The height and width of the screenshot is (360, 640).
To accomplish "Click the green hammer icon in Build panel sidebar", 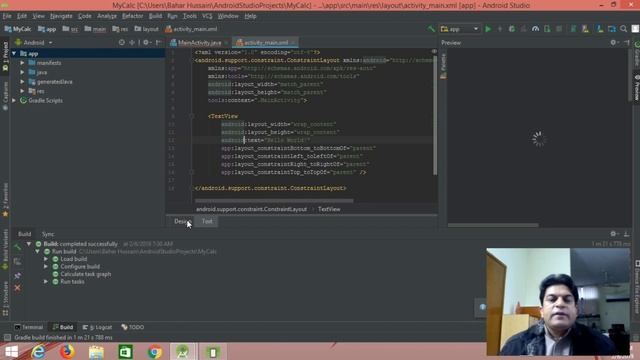I will (x=18, y=247).
